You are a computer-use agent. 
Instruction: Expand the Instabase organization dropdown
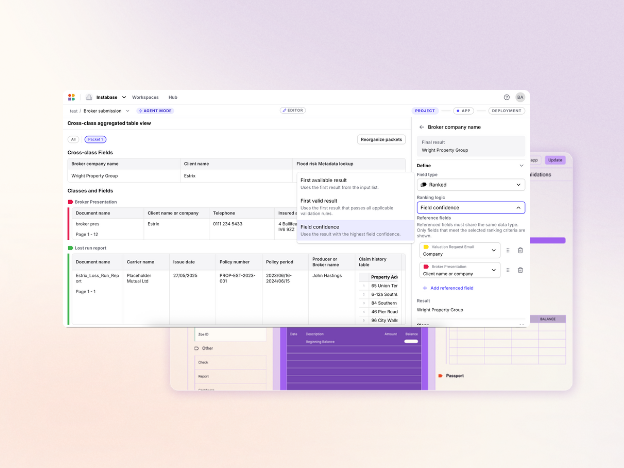(124, 97)
